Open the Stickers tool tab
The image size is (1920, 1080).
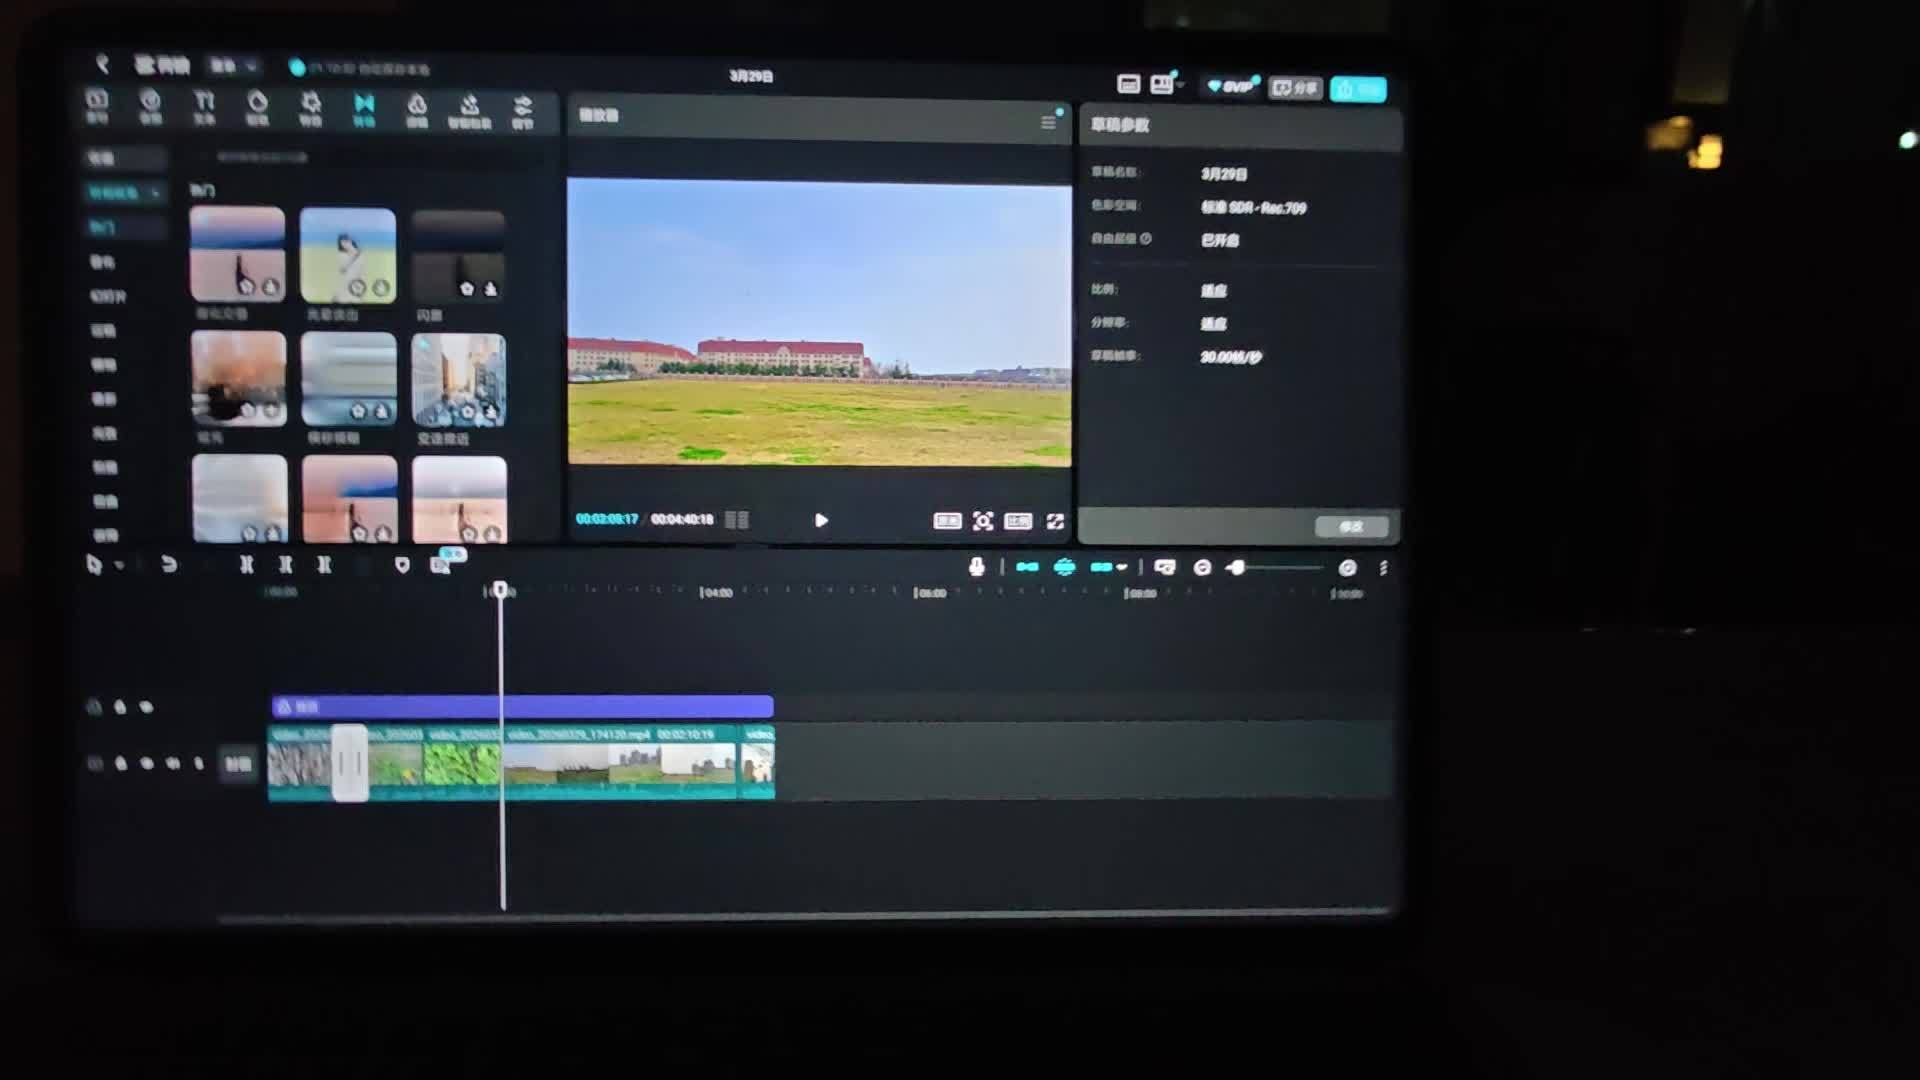tap(257, 107)
